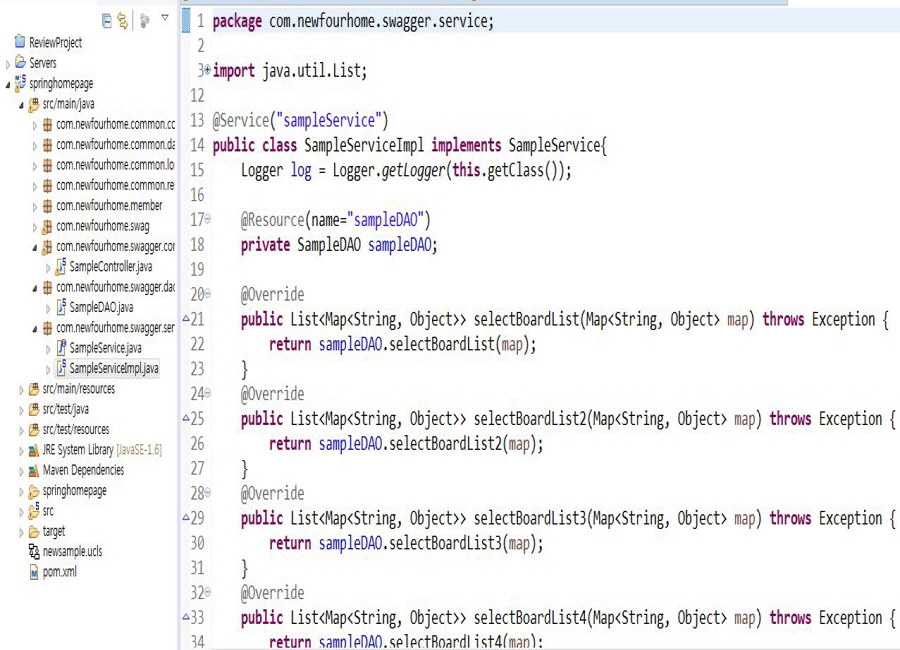900x650 pixels.
Task: Click line number 19 in the editor ruler
Action: click(197, 269)
